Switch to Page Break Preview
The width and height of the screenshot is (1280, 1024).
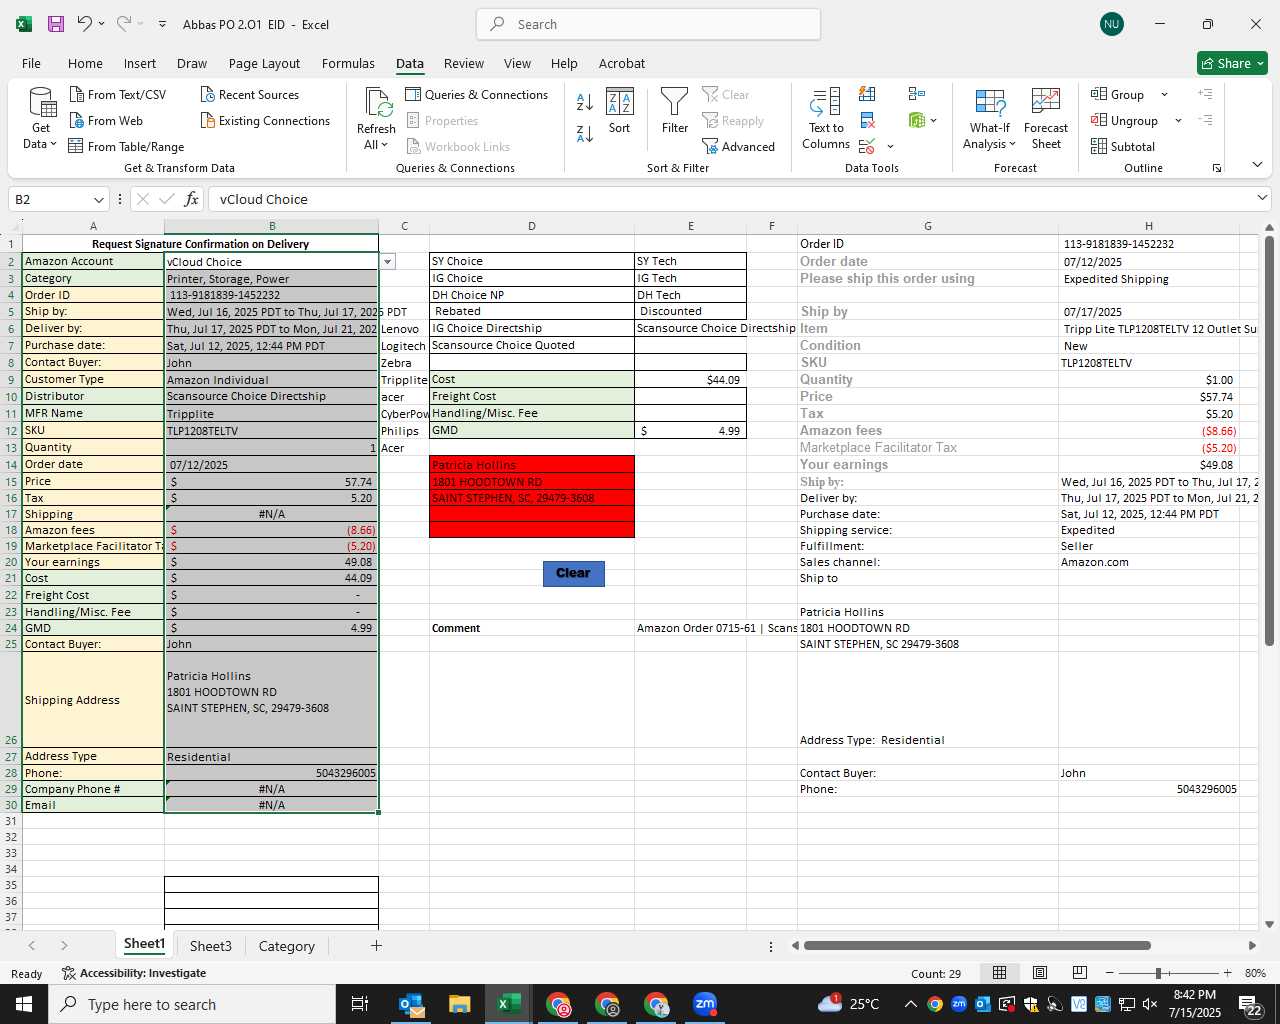[x=1080, y=973]
